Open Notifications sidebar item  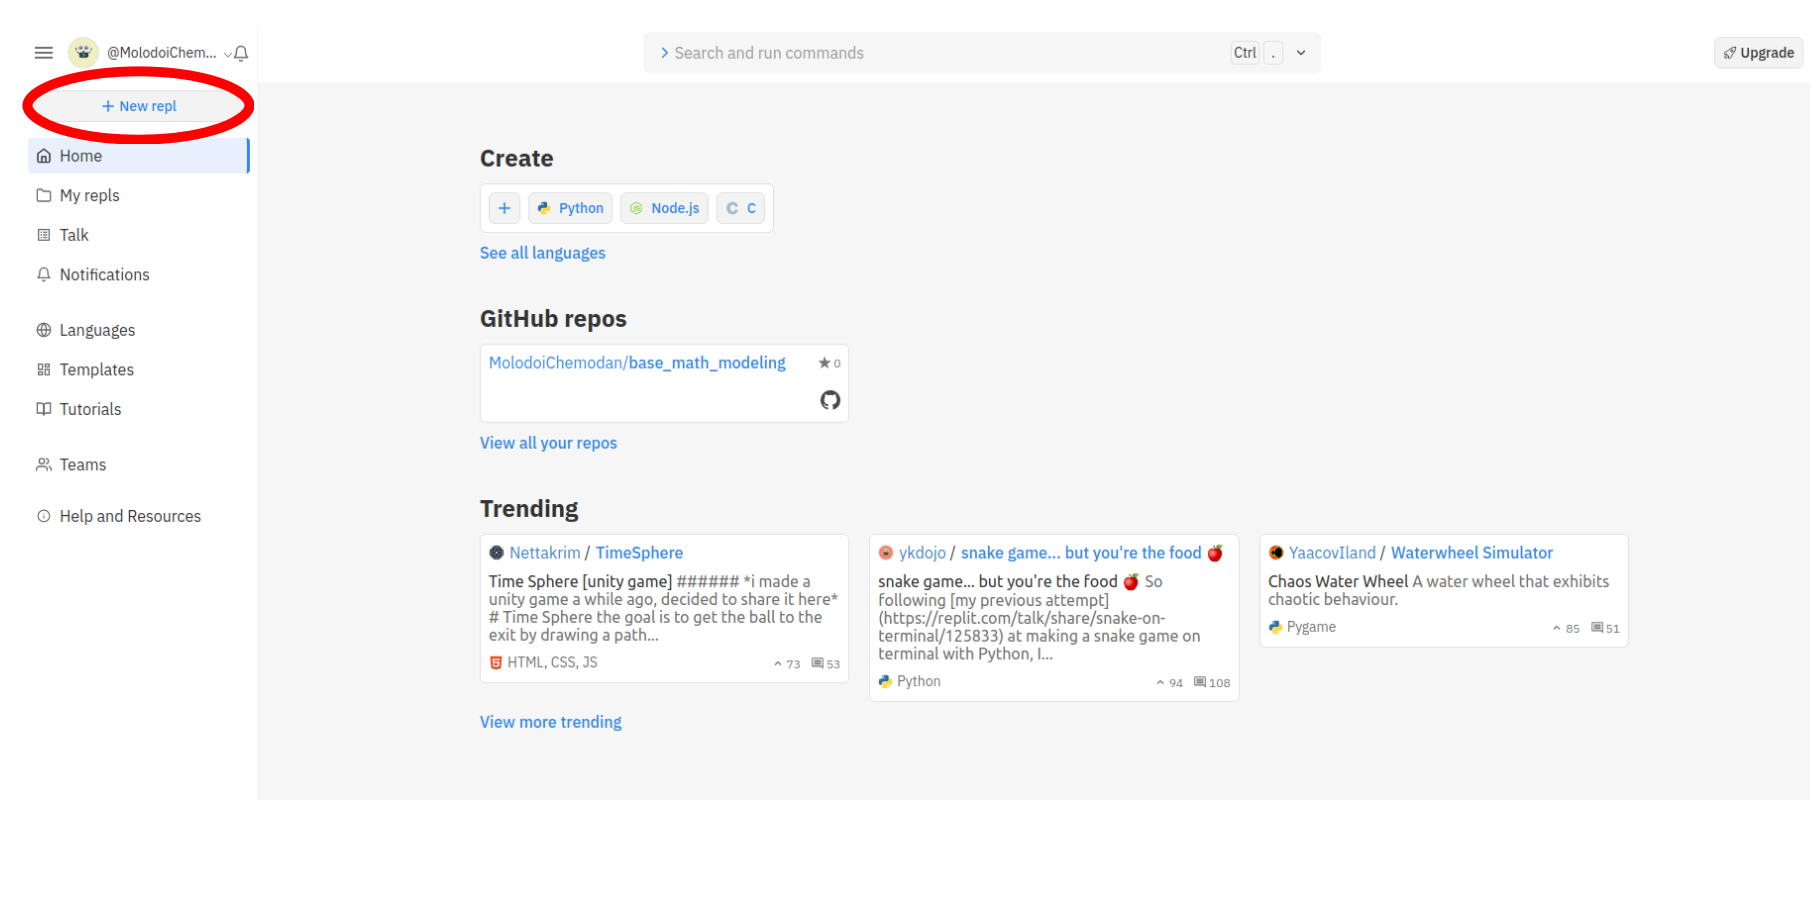pyautogui.click(x=139, y=274)
